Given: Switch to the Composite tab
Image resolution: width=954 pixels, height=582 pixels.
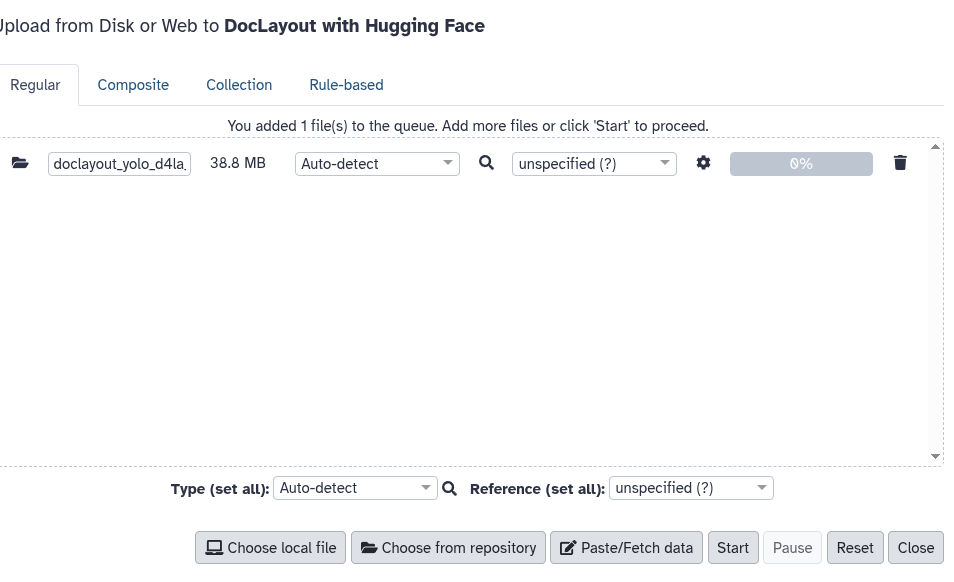Looking at the screenshot, I should pyautogui.click(x=133, y=85).
